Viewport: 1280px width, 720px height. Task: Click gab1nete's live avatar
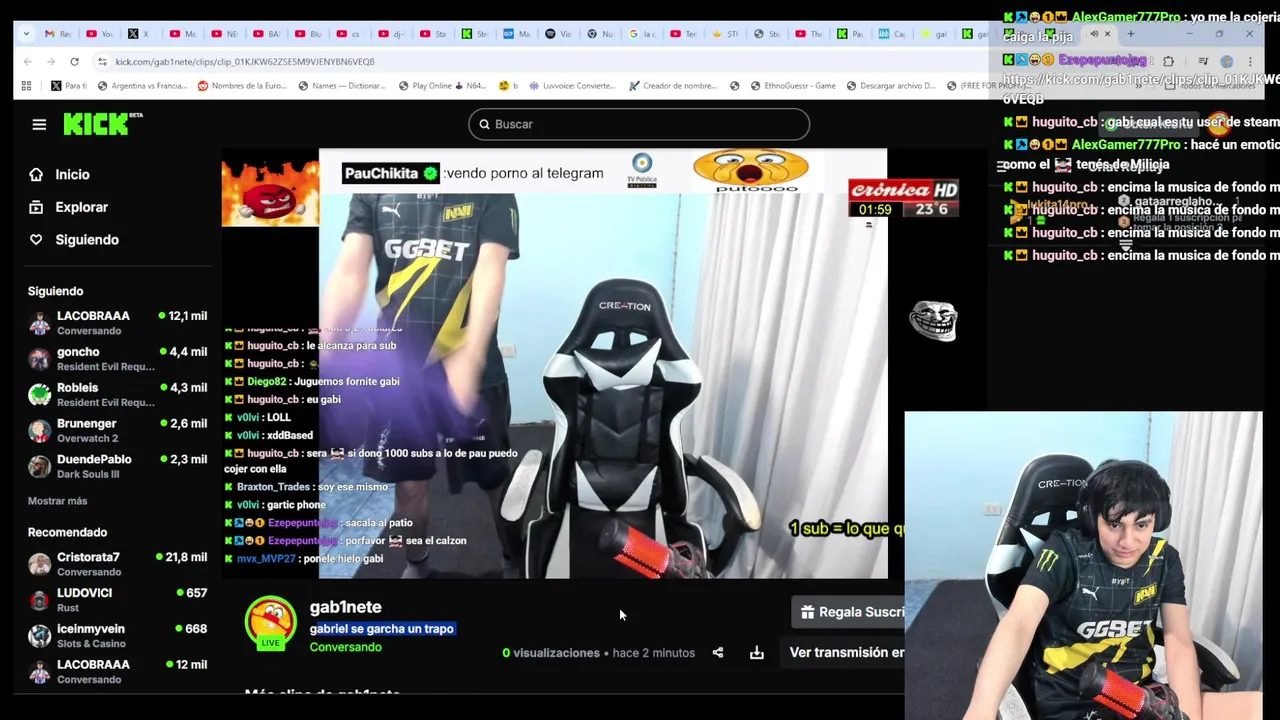pyautogui.click(x=271, y=623)
